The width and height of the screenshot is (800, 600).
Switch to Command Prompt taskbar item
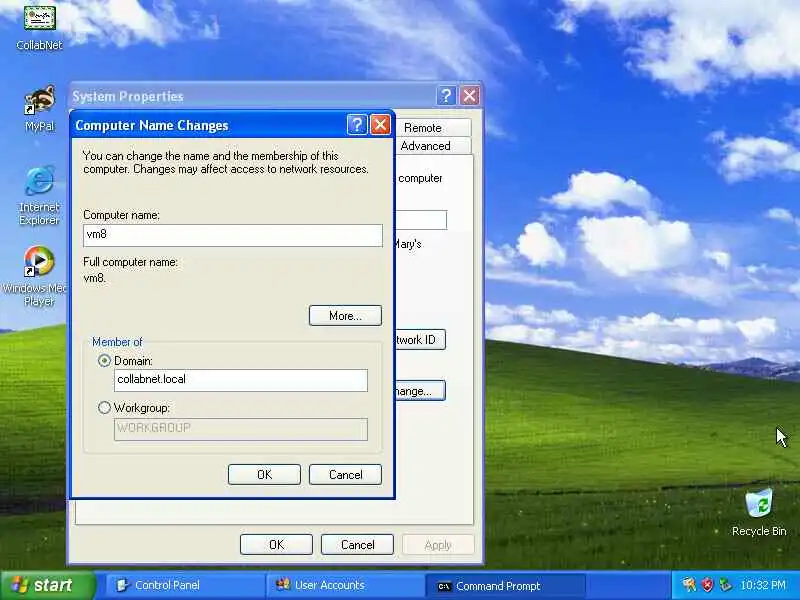coord(505,586)
